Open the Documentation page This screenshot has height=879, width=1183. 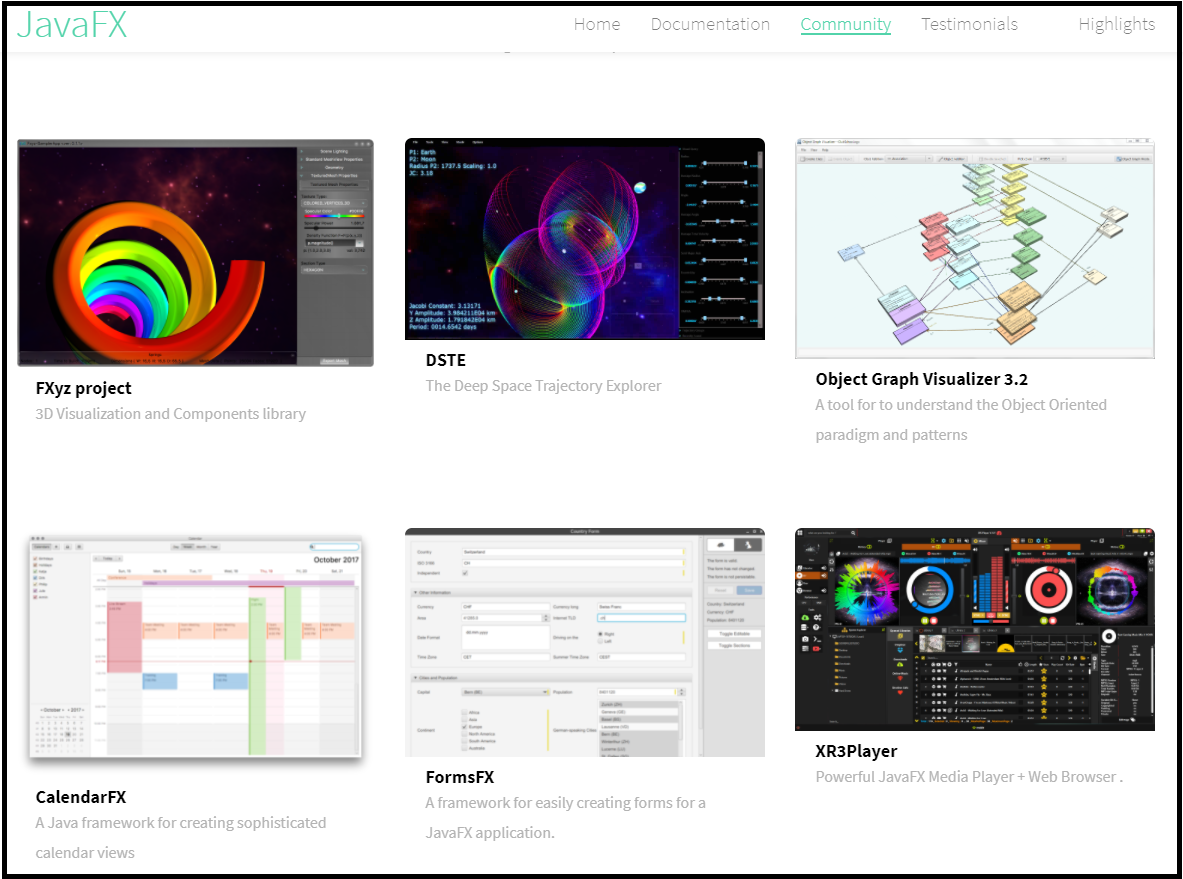click(x=710, y=24)
